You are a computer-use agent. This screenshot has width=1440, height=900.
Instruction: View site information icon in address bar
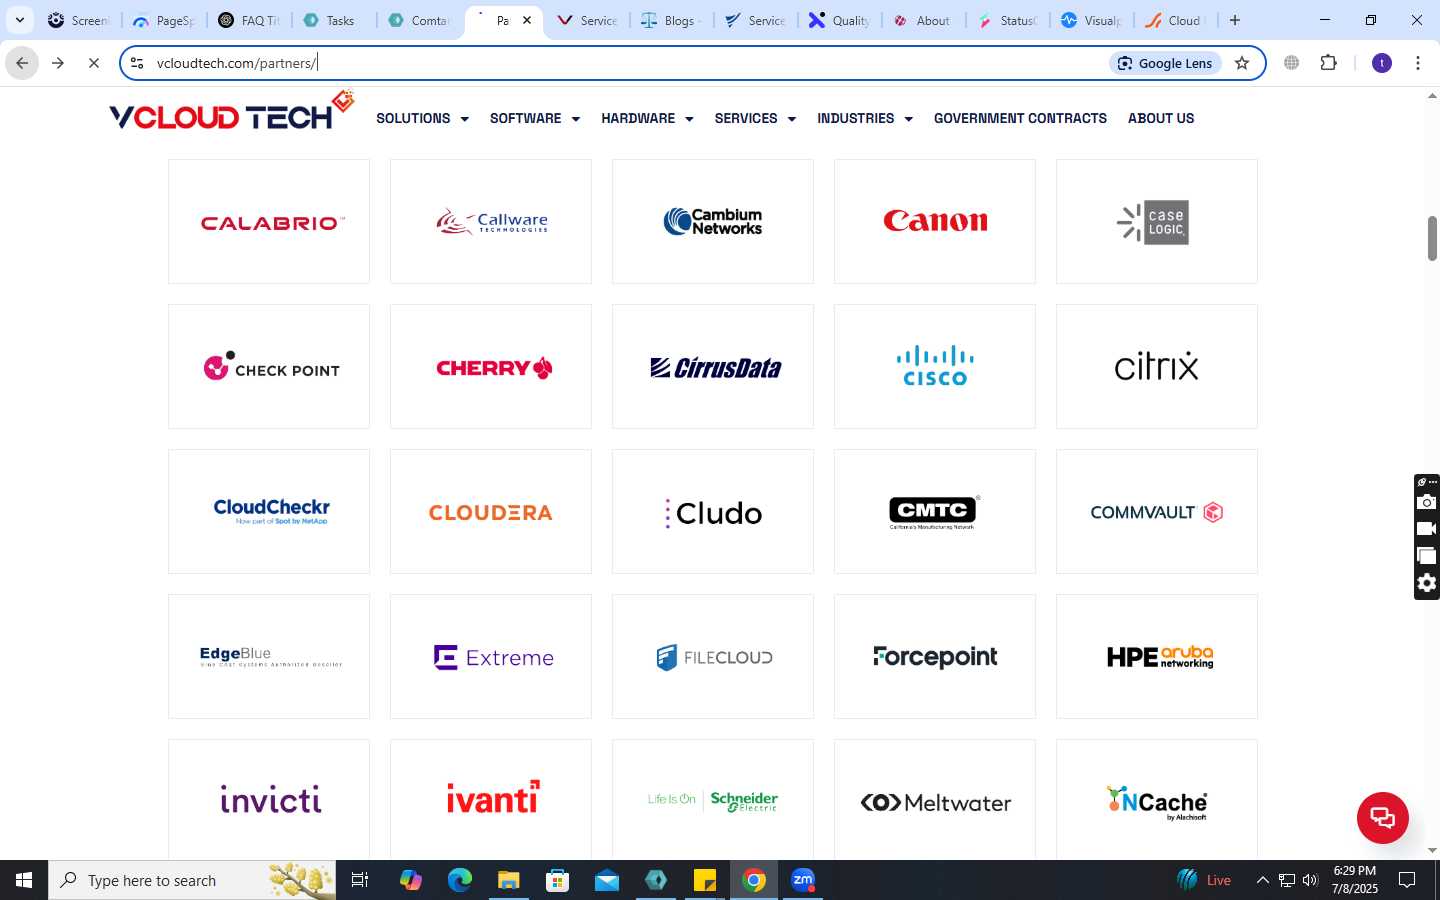(x=137, y=63)
